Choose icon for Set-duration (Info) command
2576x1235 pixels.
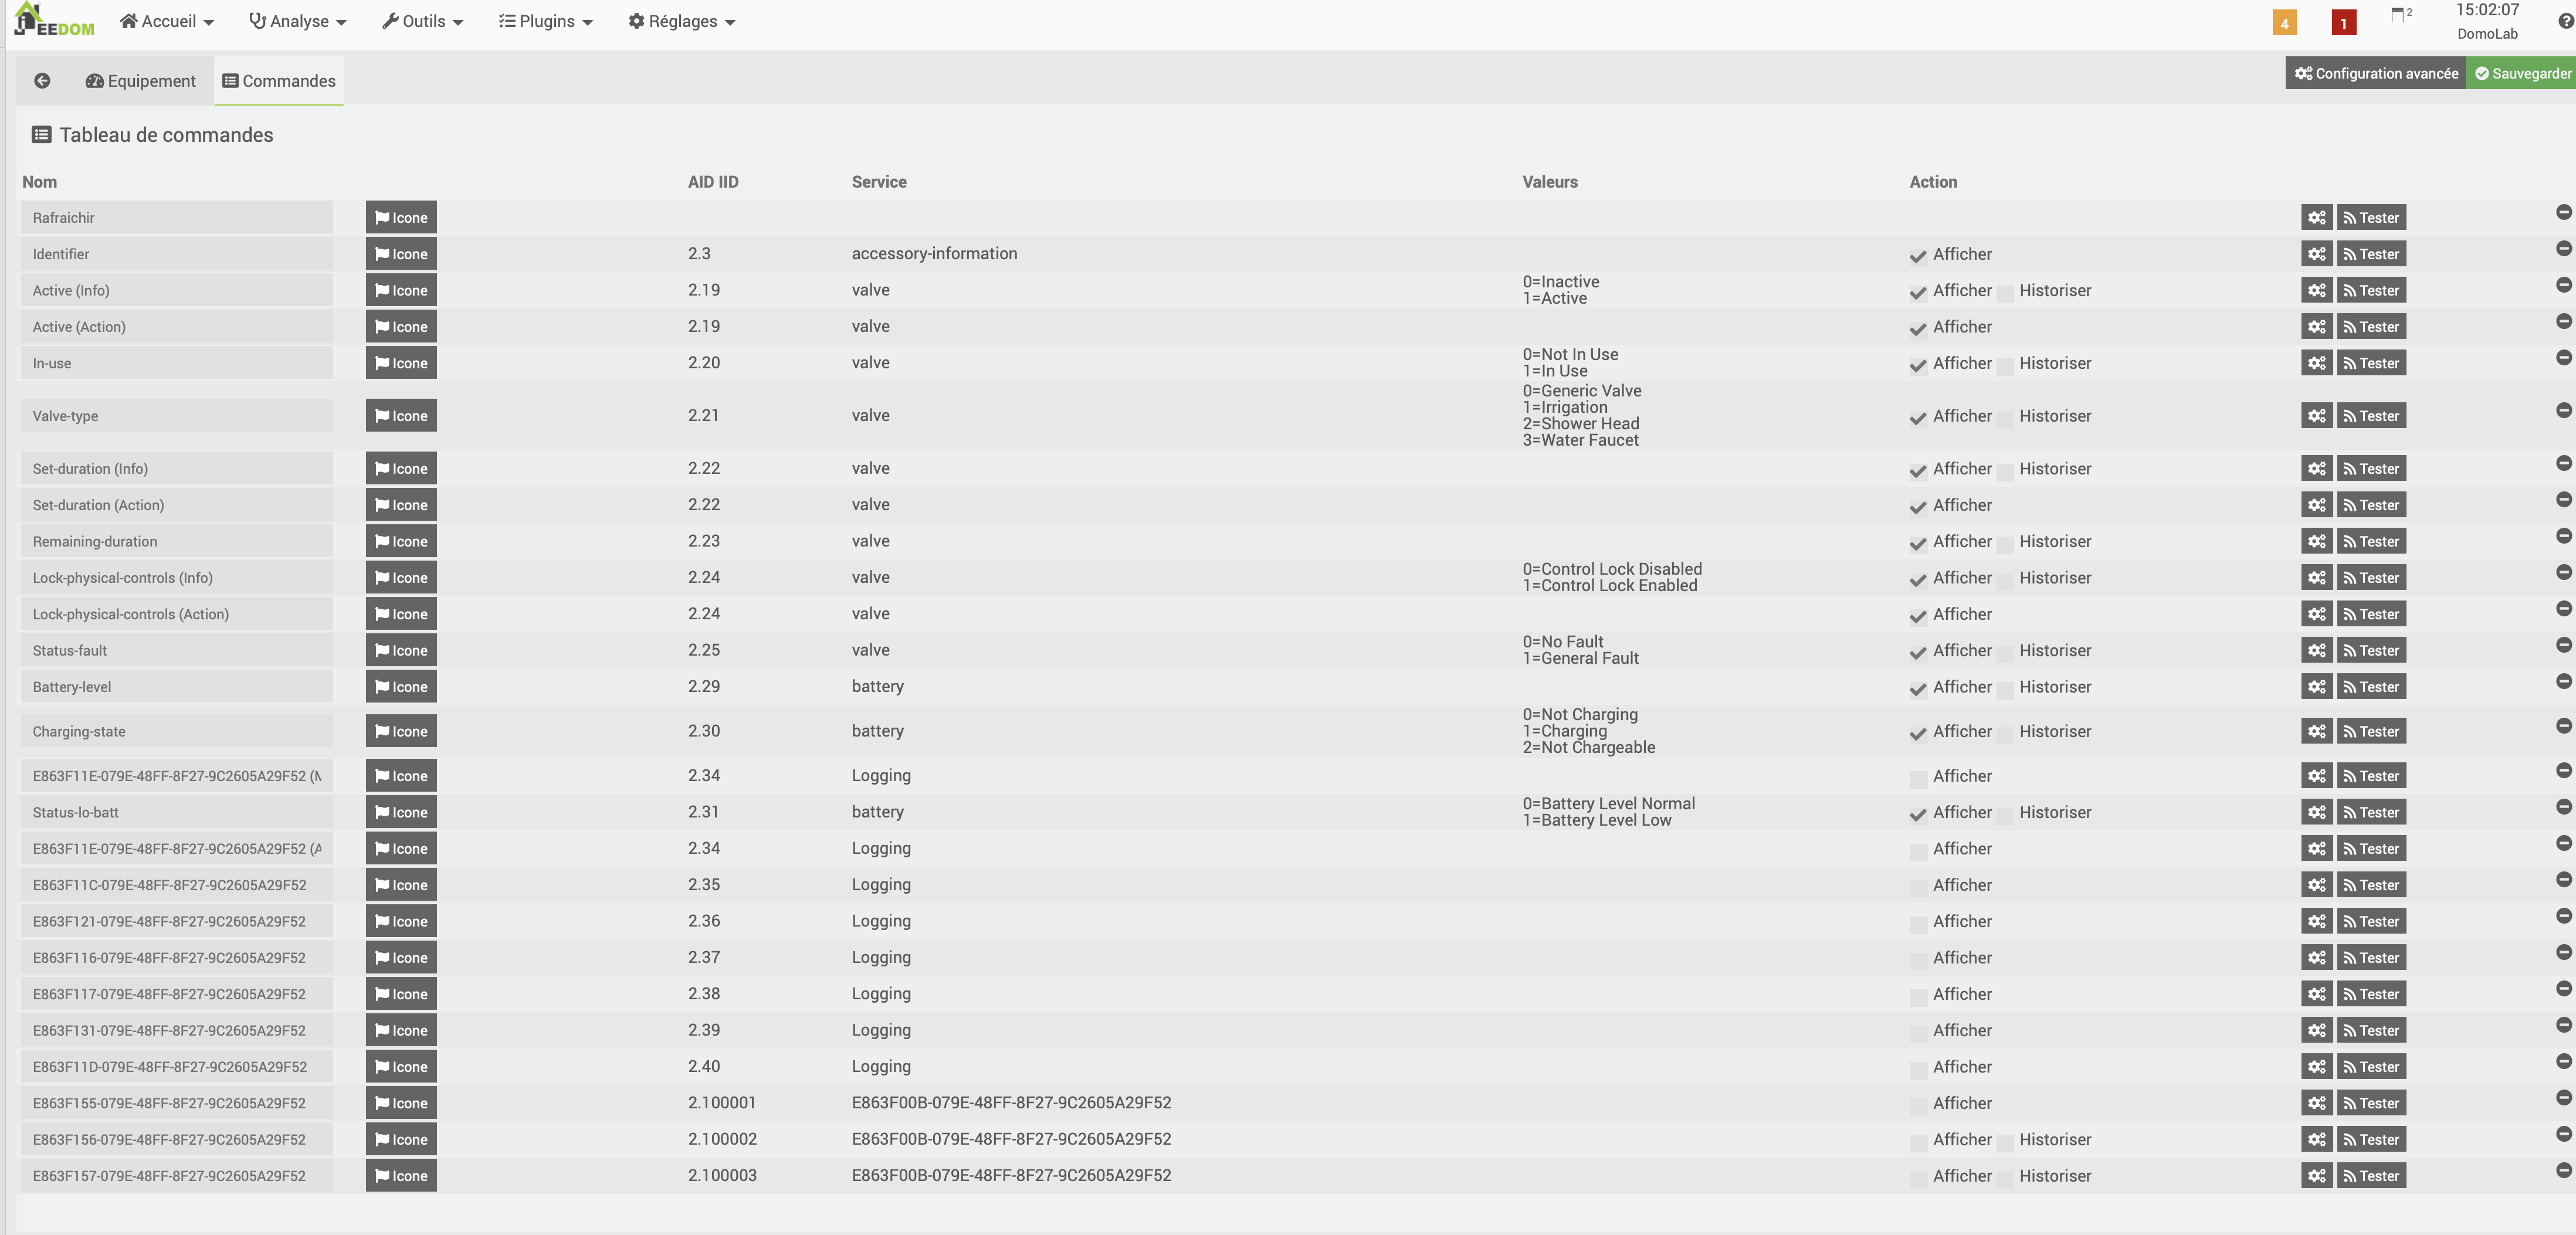(401, 469)
